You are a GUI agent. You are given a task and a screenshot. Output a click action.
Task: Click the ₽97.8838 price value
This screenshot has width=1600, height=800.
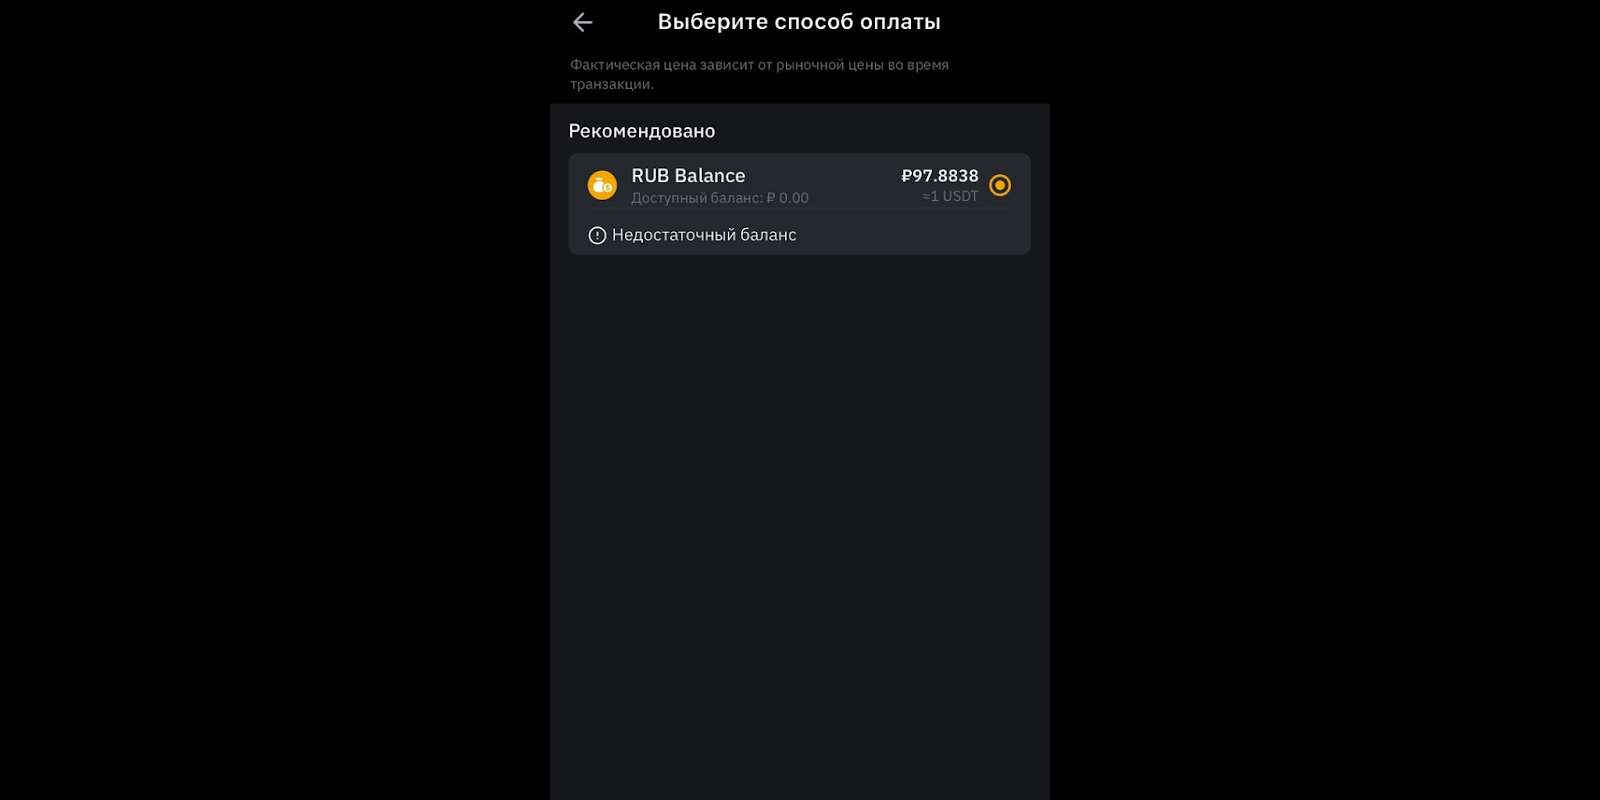[940, 175]
